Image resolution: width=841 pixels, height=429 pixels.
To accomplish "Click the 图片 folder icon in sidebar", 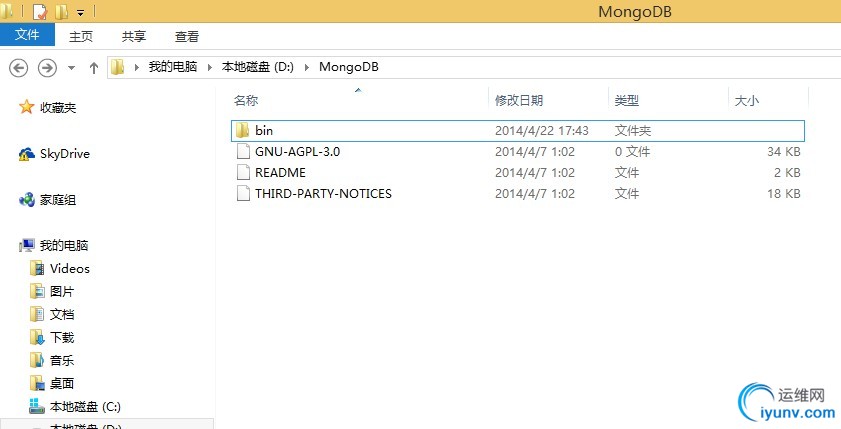I will tap(37, 291).
